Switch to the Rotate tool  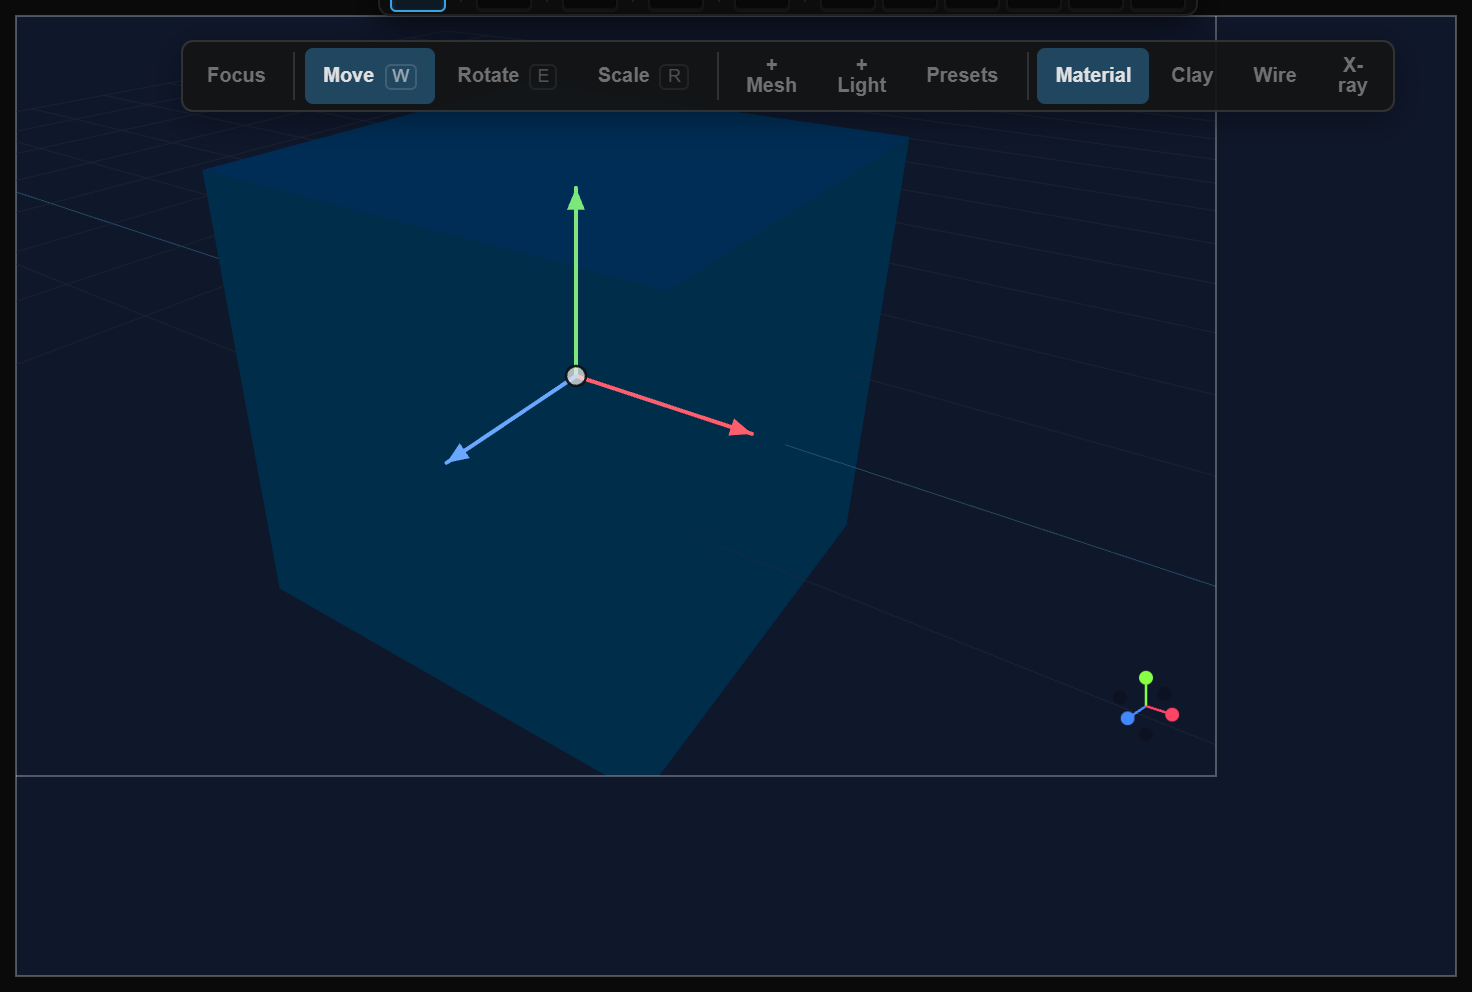[506, 76]
